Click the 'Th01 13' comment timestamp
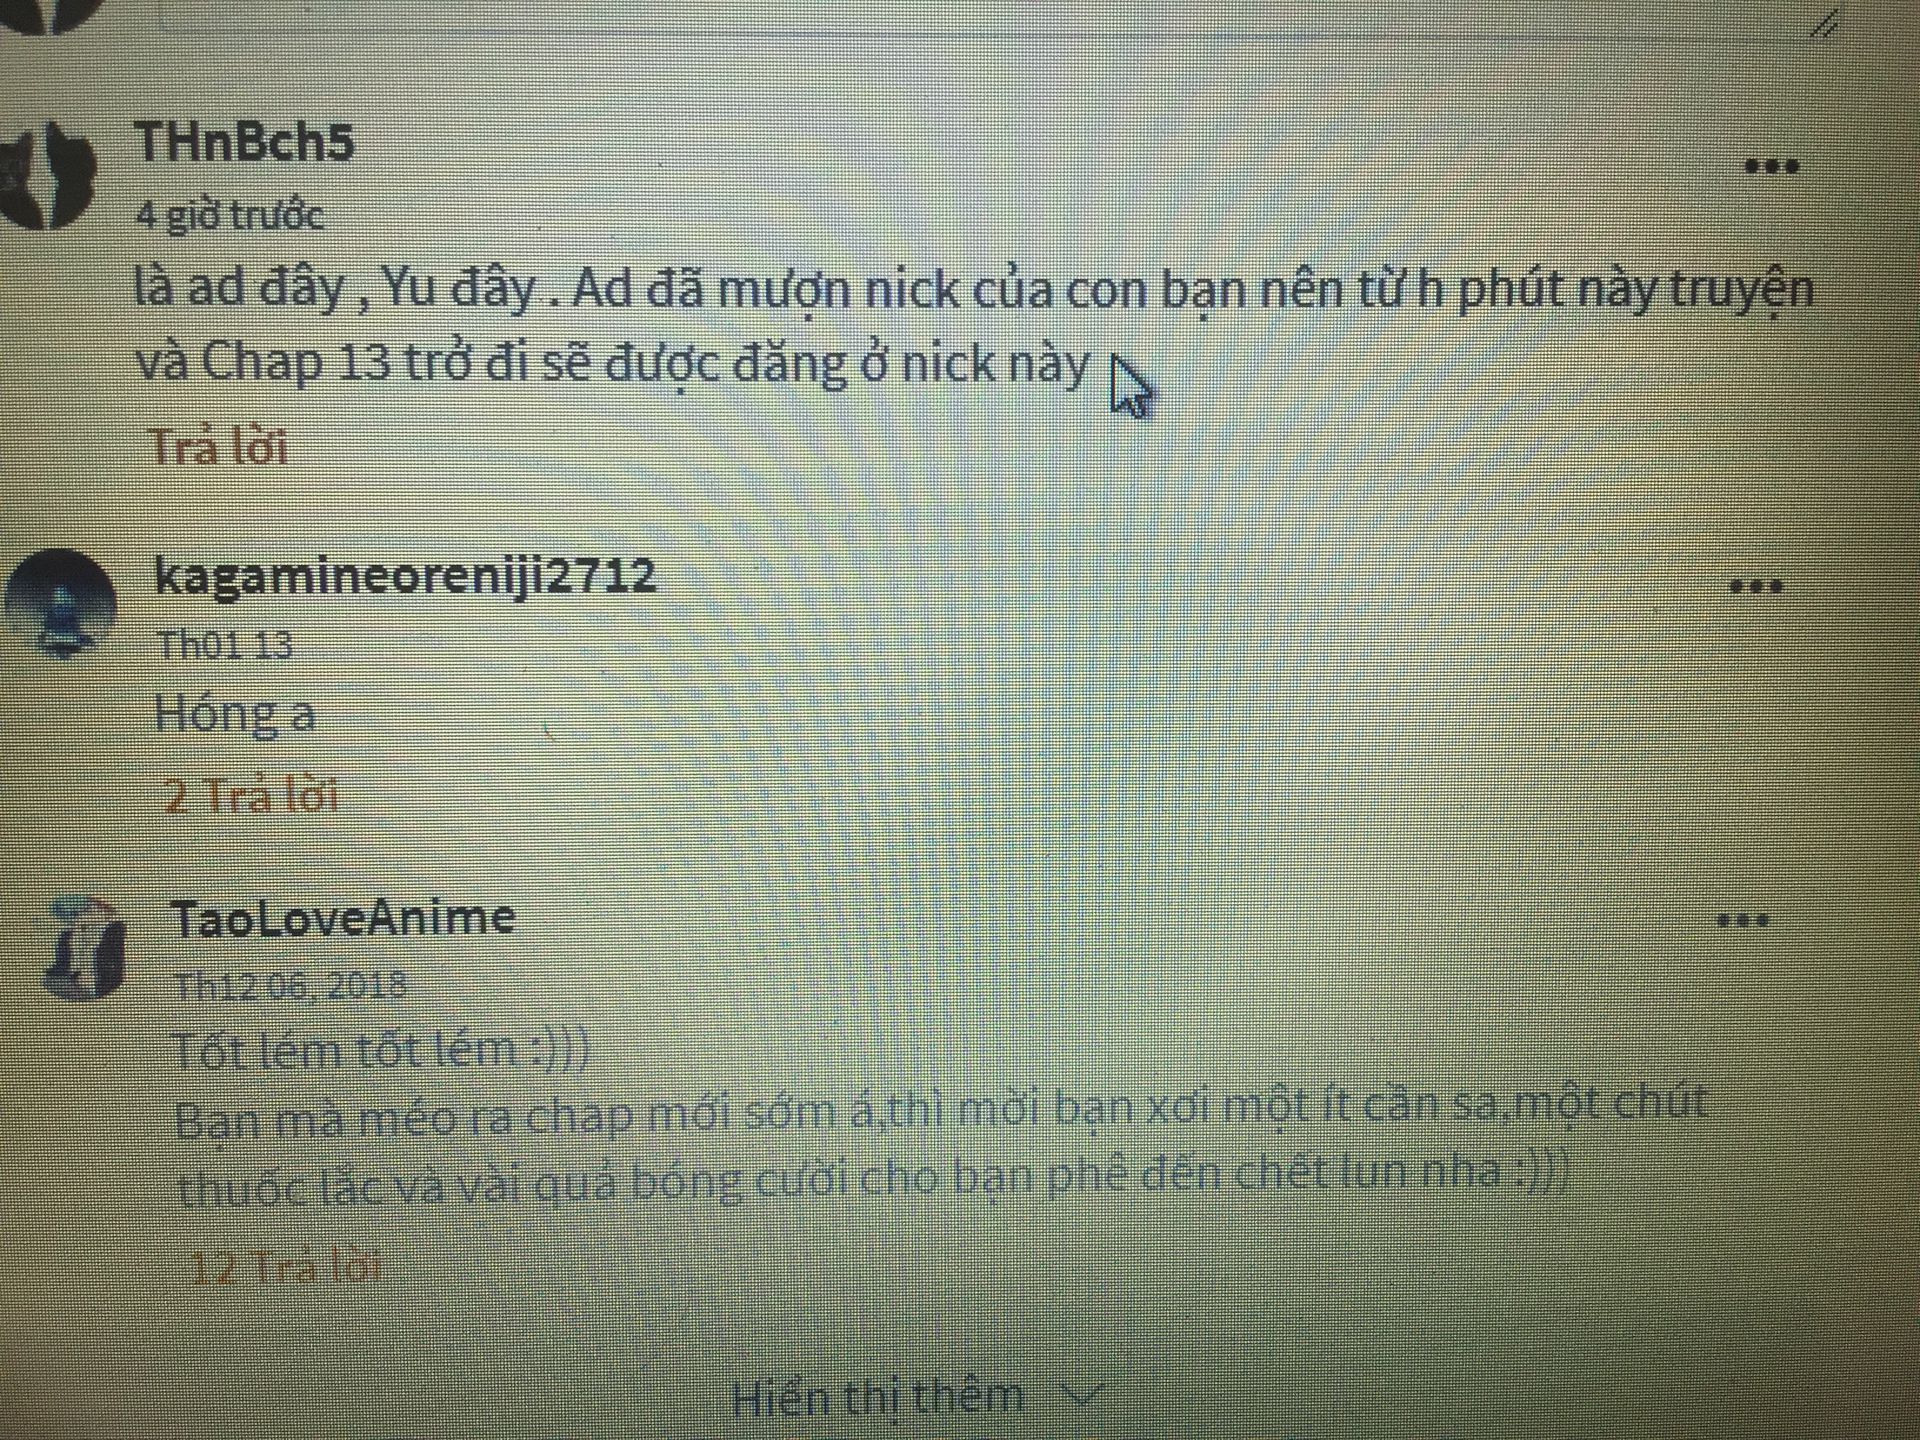 [225, 645]
